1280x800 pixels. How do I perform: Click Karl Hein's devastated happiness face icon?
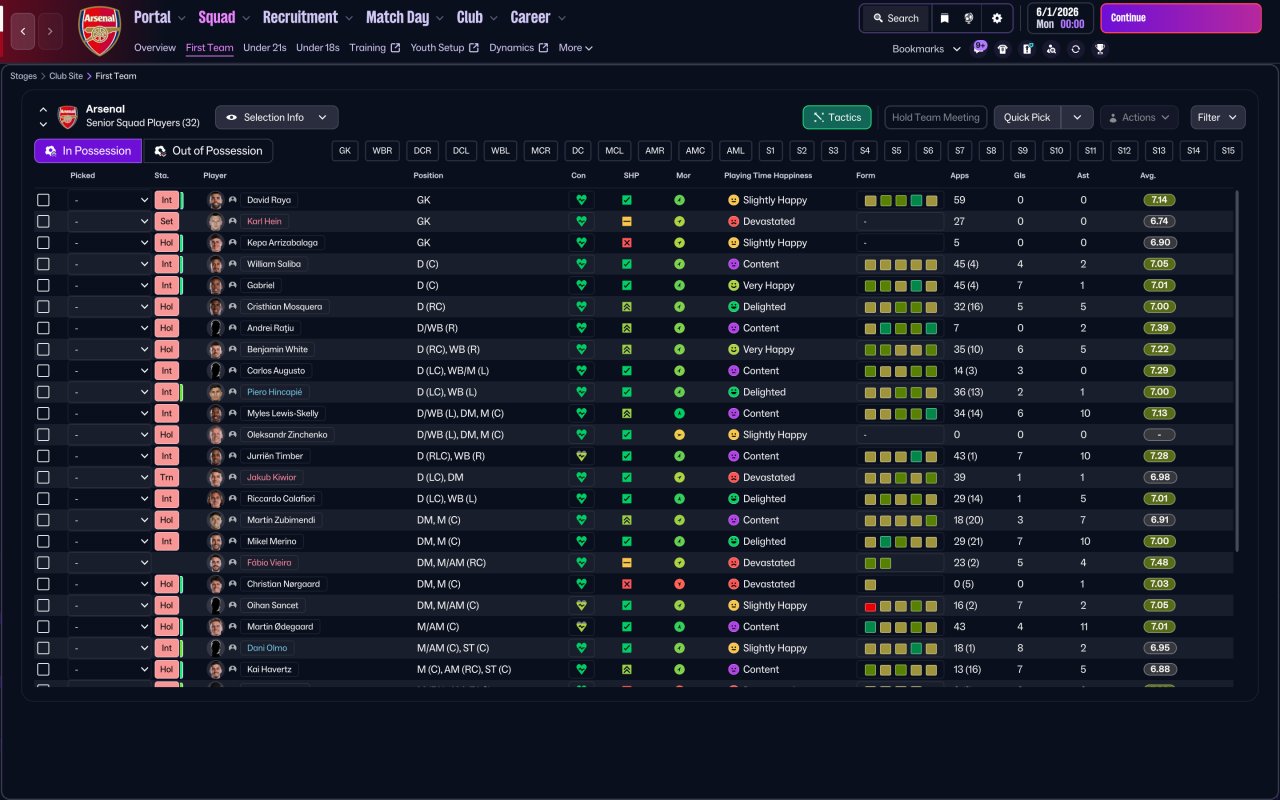pos(733,221)
